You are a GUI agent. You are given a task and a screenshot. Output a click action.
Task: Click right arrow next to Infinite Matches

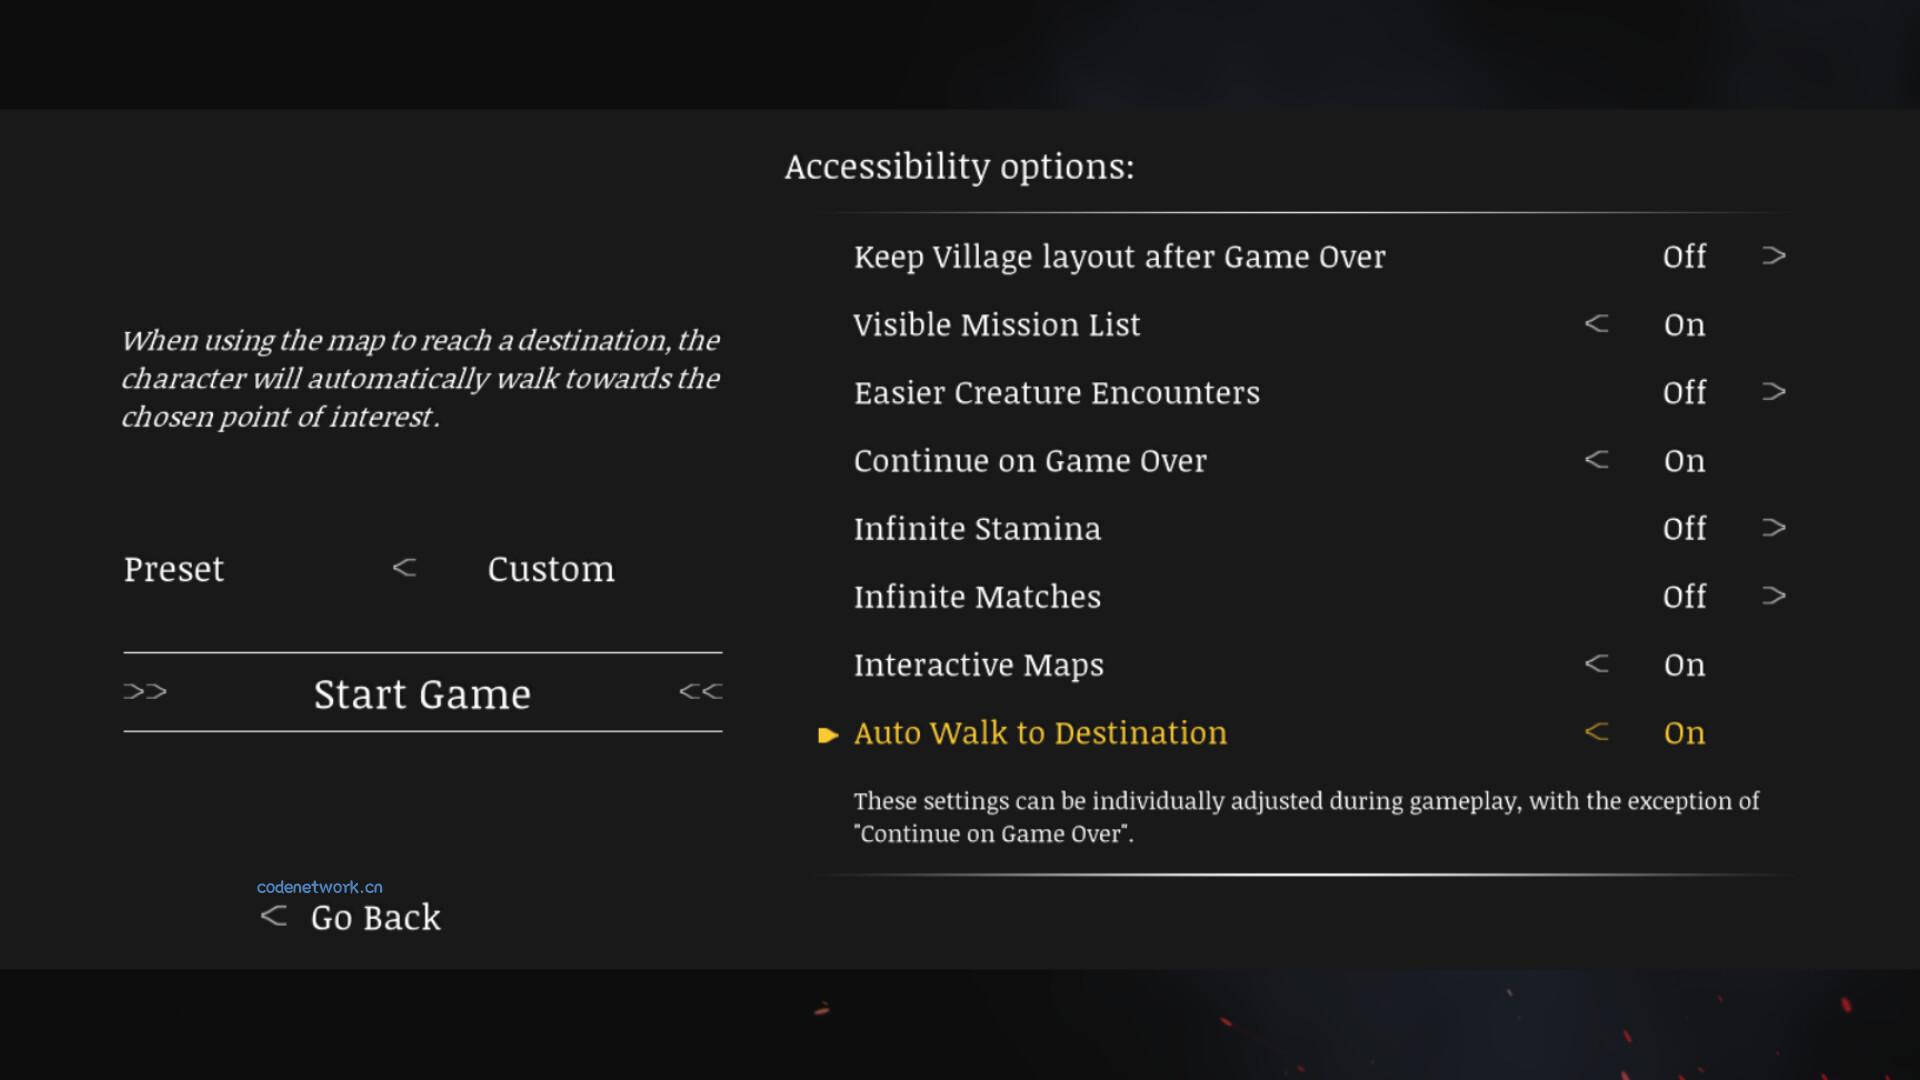tap(1774, 596)
